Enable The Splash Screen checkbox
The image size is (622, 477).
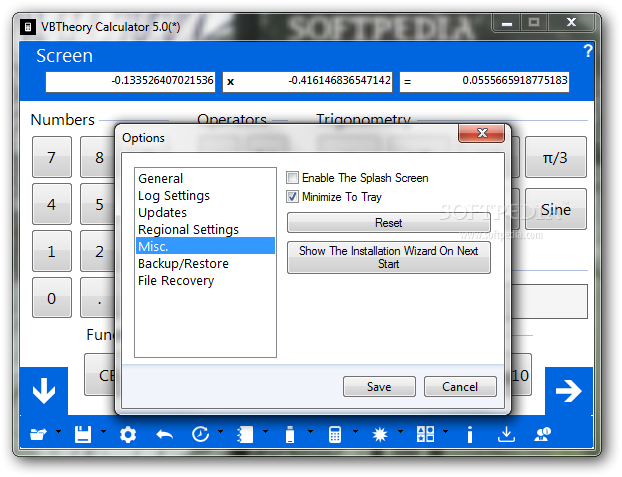coord(292,177)
